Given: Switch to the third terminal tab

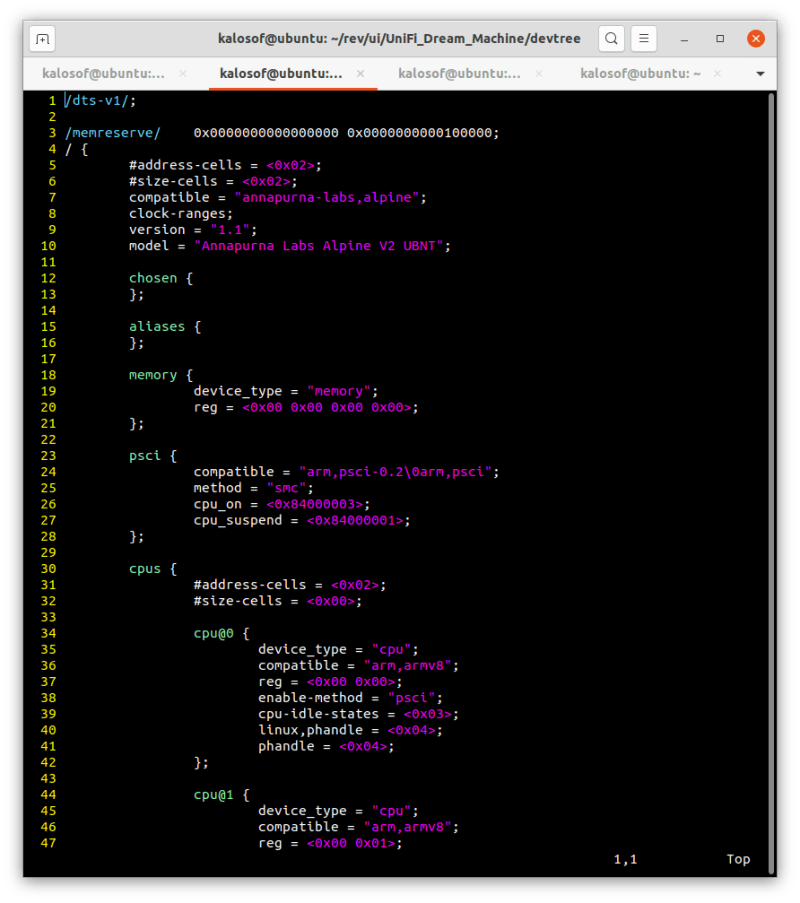Looking at the screenshot, I should tap(458, 73).
